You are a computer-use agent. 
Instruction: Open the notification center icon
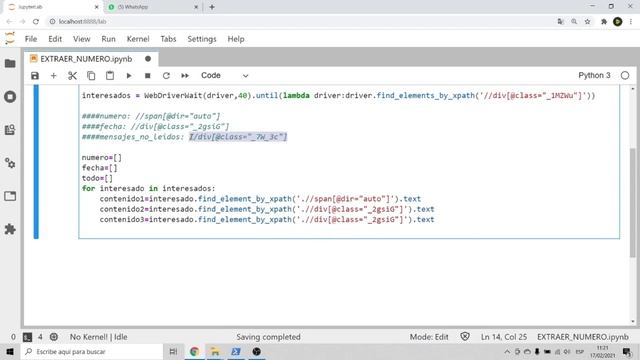627,351
